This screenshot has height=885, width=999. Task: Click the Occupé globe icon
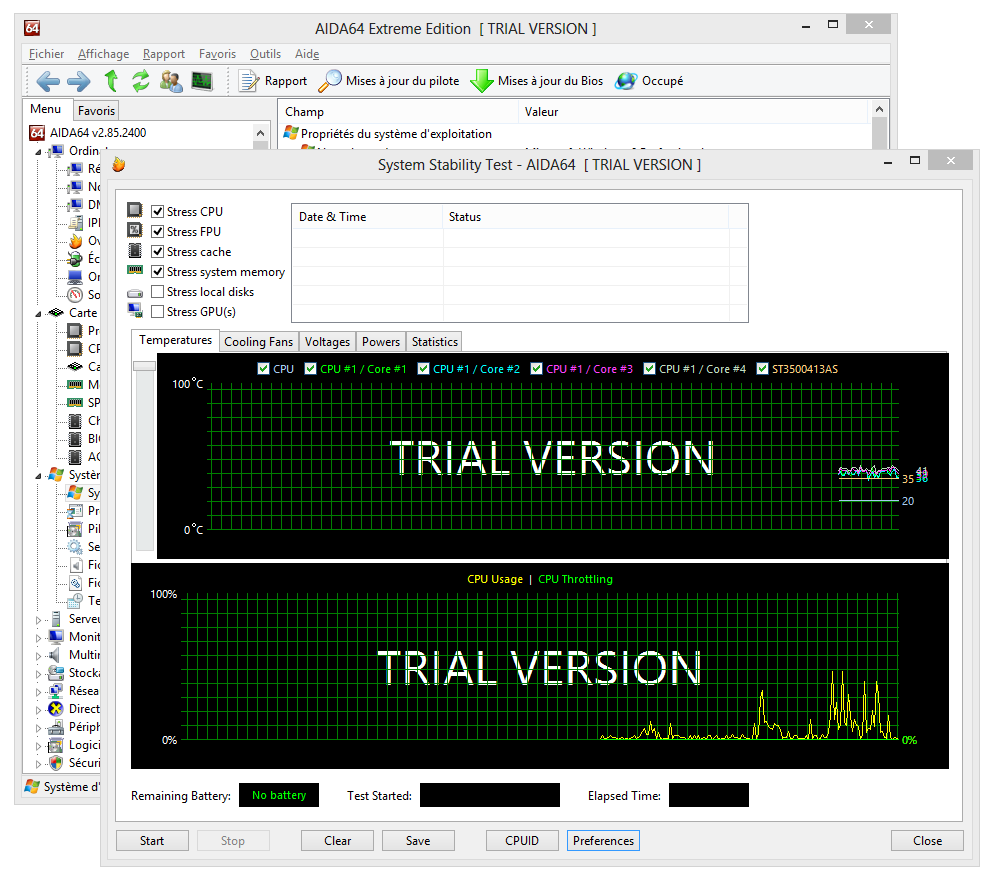point(626,81)
